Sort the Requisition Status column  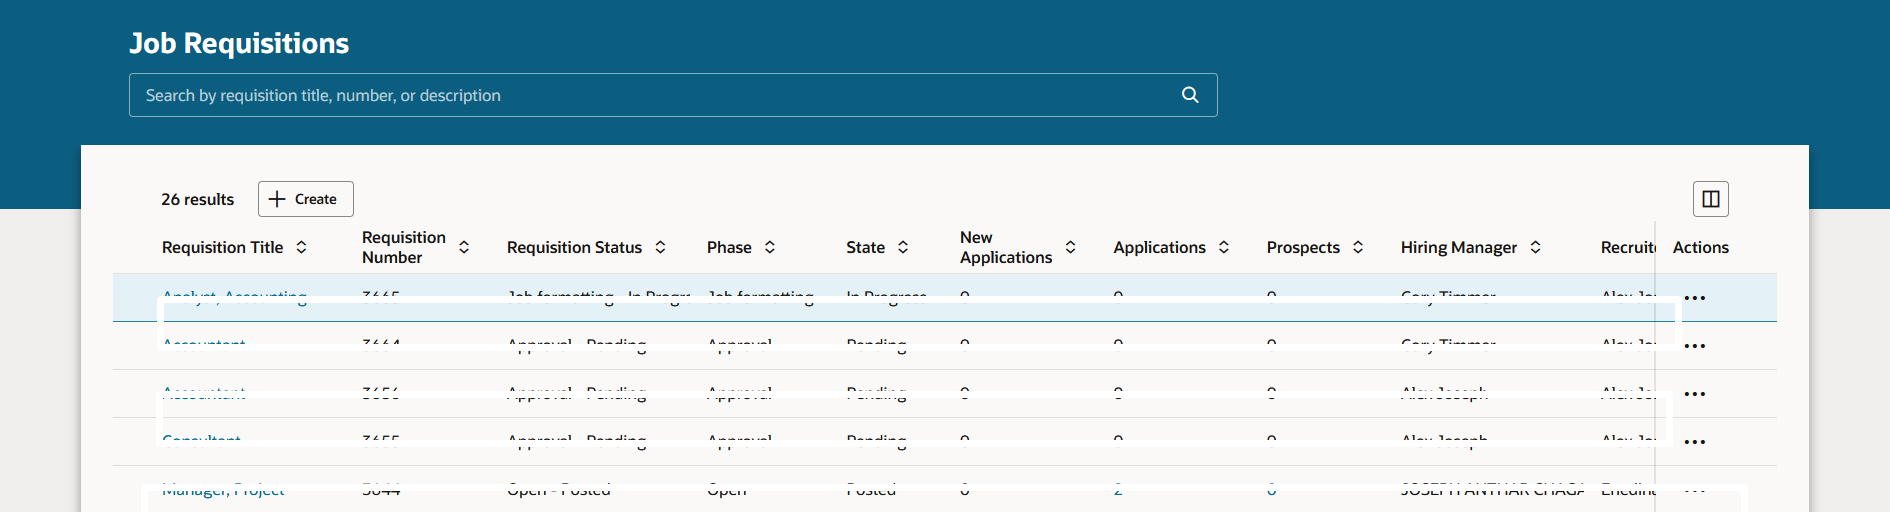660,247
